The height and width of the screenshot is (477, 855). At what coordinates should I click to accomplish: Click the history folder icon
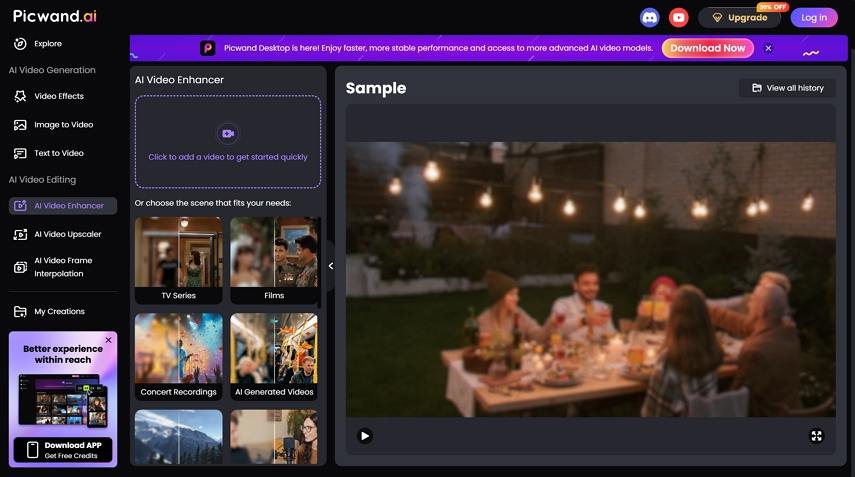(x=757, y=88)
